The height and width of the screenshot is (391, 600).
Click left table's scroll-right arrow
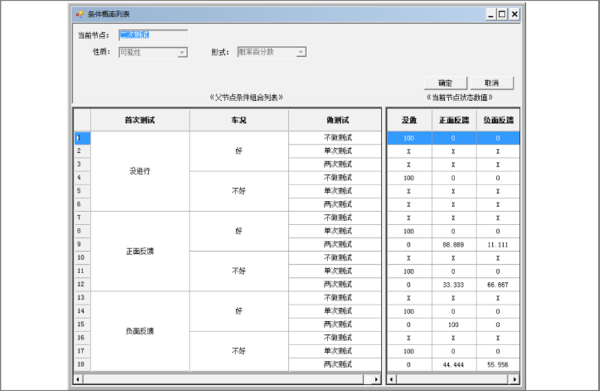pyautogui.click(x=376, y=379)
